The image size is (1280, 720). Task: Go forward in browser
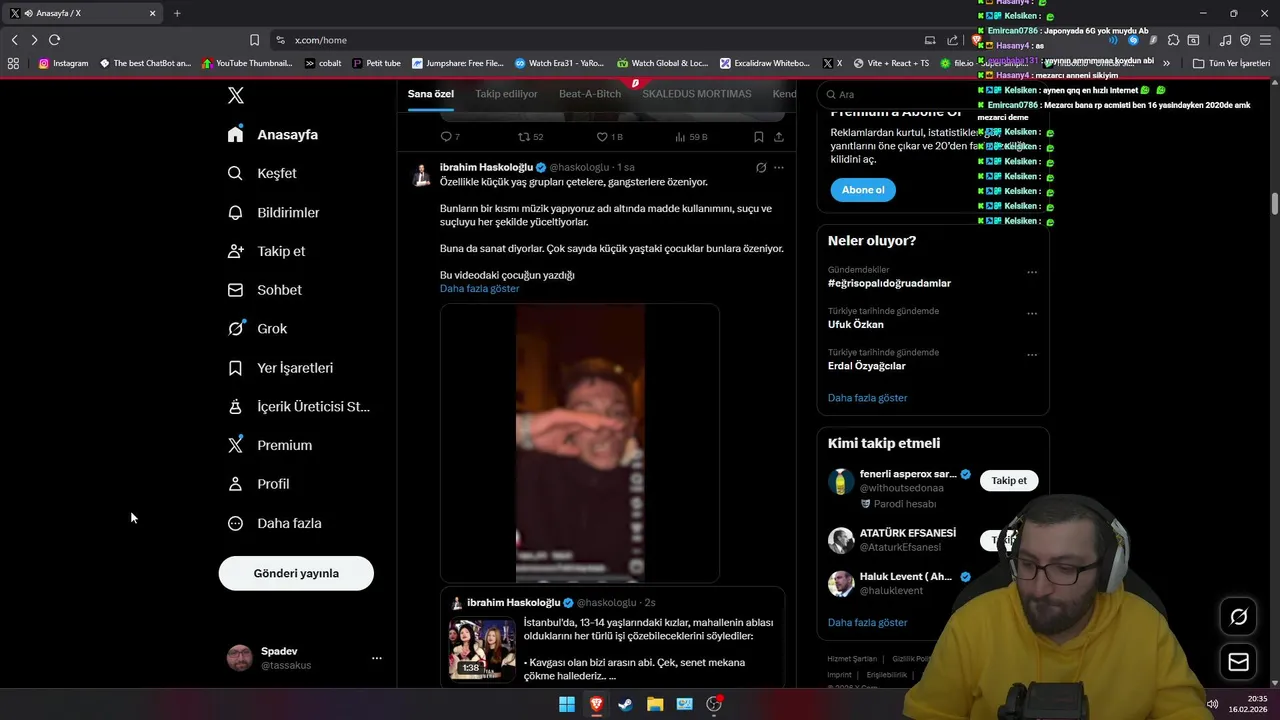(x=34, y=40)
